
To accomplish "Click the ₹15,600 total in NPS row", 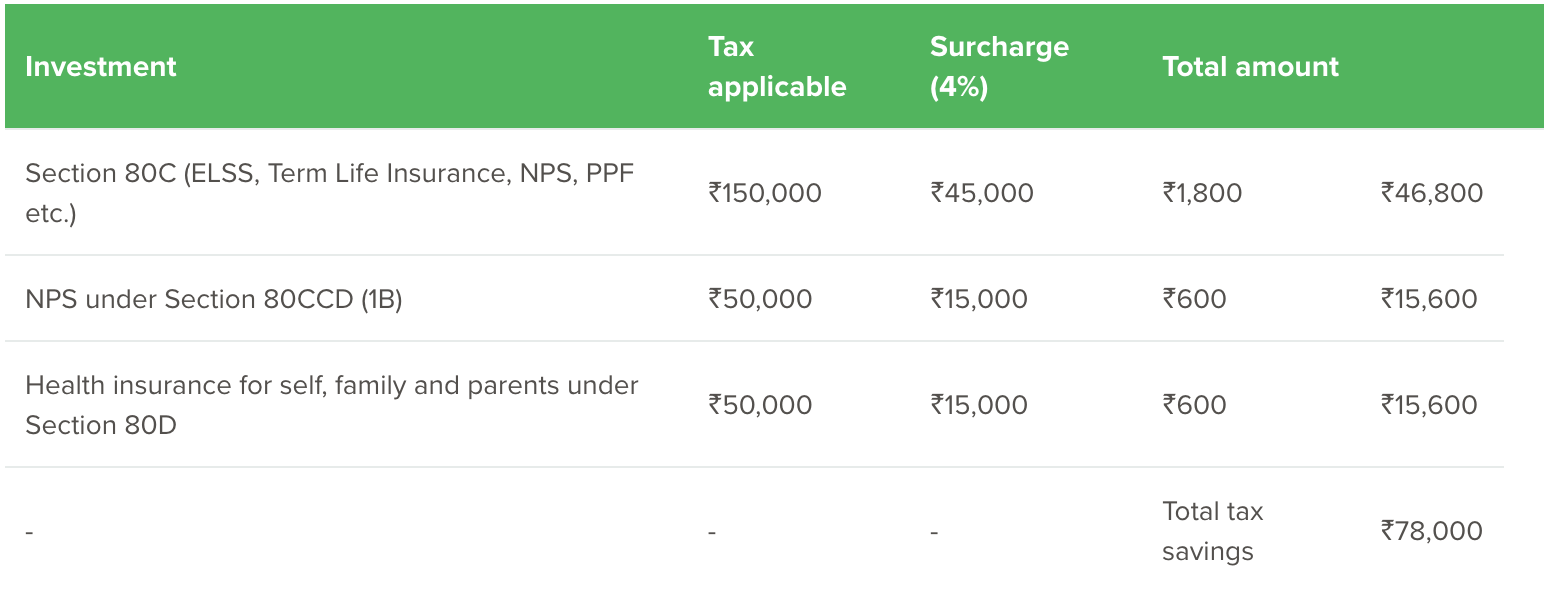I will 1429,299.
